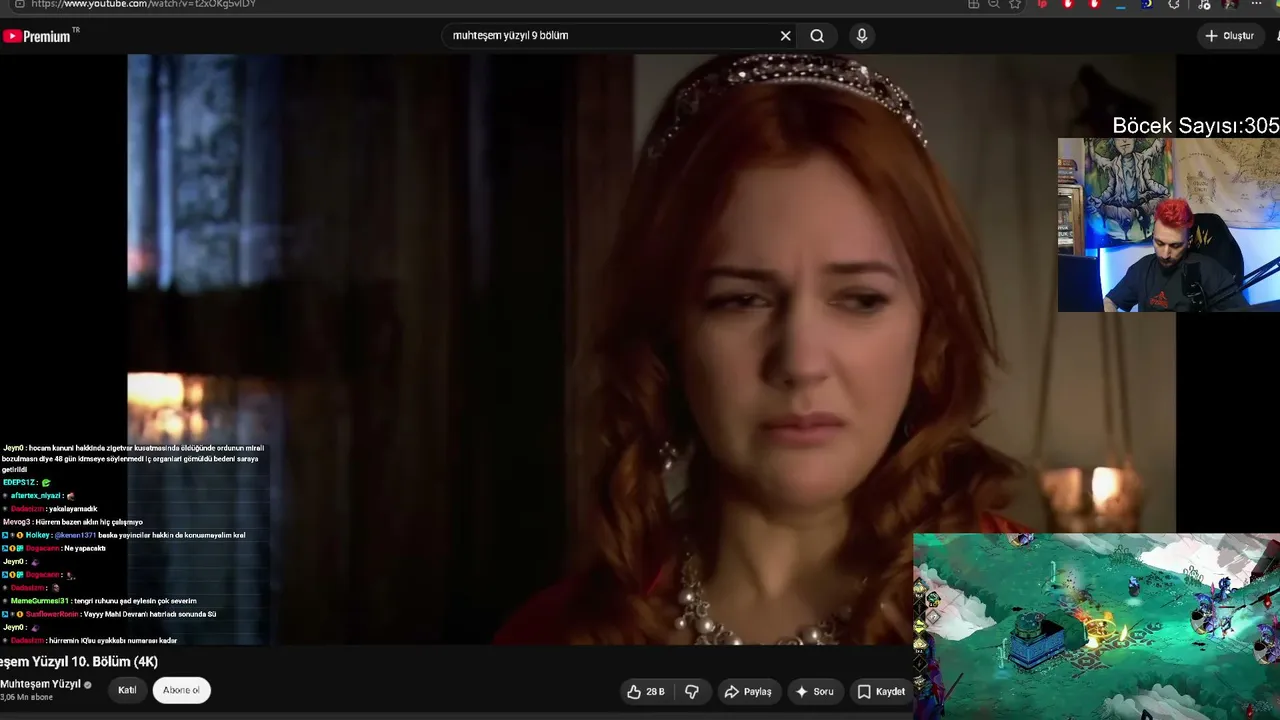
Task: Click the verified badge beside Muhteşem Yüzyıl
Action: (x=88, y=685)
